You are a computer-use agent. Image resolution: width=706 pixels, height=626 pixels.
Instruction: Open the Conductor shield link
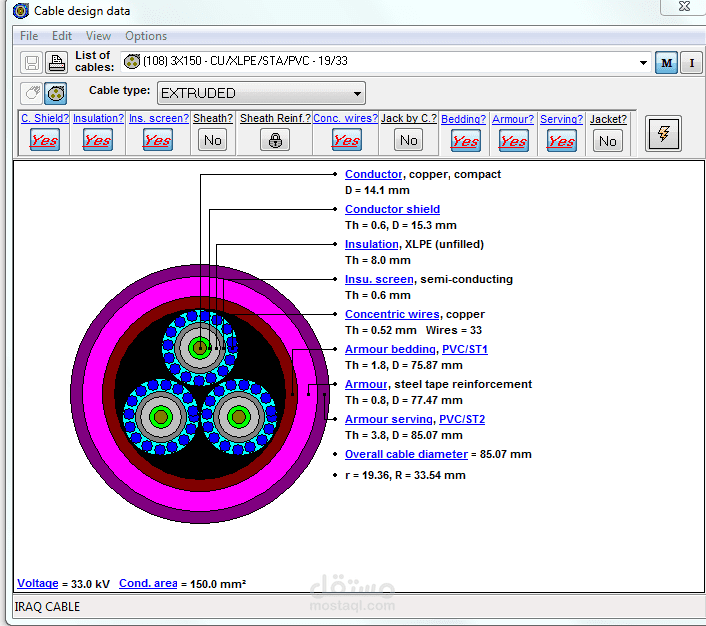pos(392,209)
